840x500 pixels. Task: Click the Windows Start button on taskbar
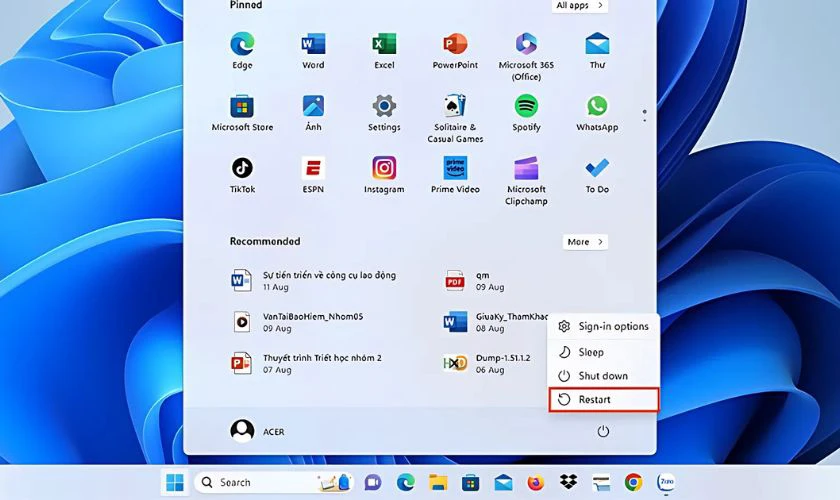tap(175, 482)
